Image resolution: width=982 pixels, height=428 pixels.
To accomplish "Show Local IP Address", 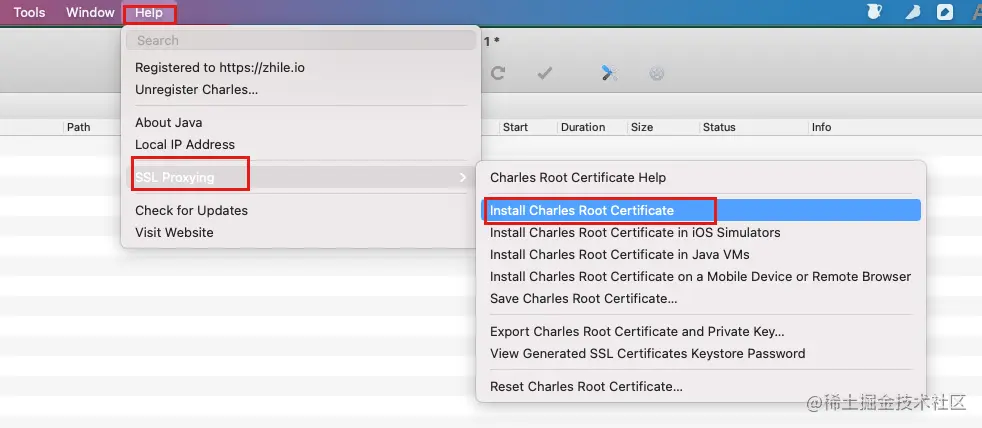I will [x=301, y=145].
